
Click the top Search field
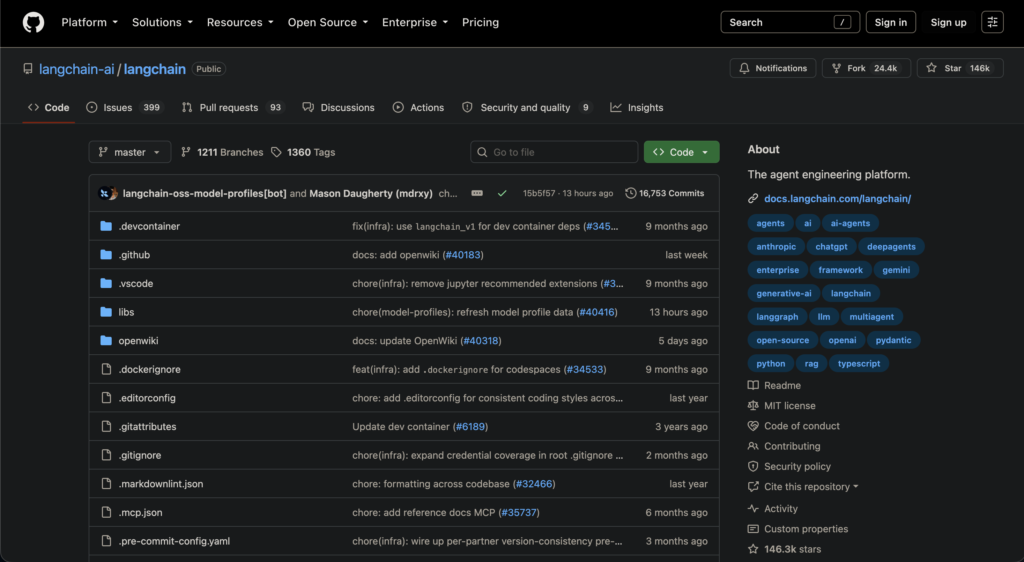pos(790,22)
